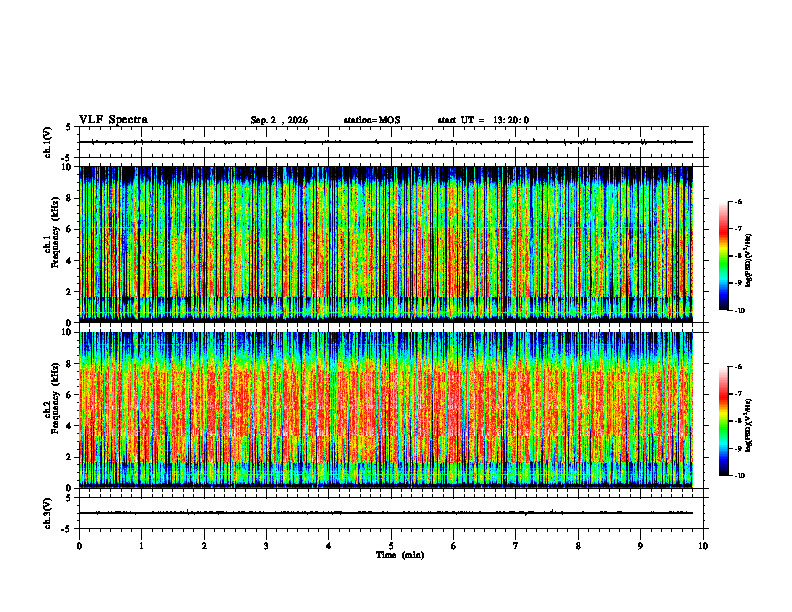
Task: Click the ch.2 color scale bar
Action: click(x=723, y=421)
